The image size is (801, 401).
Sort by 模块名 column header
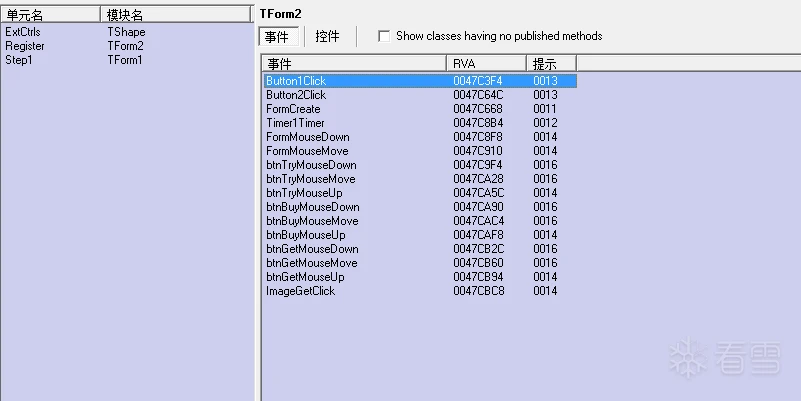[175, 15]
